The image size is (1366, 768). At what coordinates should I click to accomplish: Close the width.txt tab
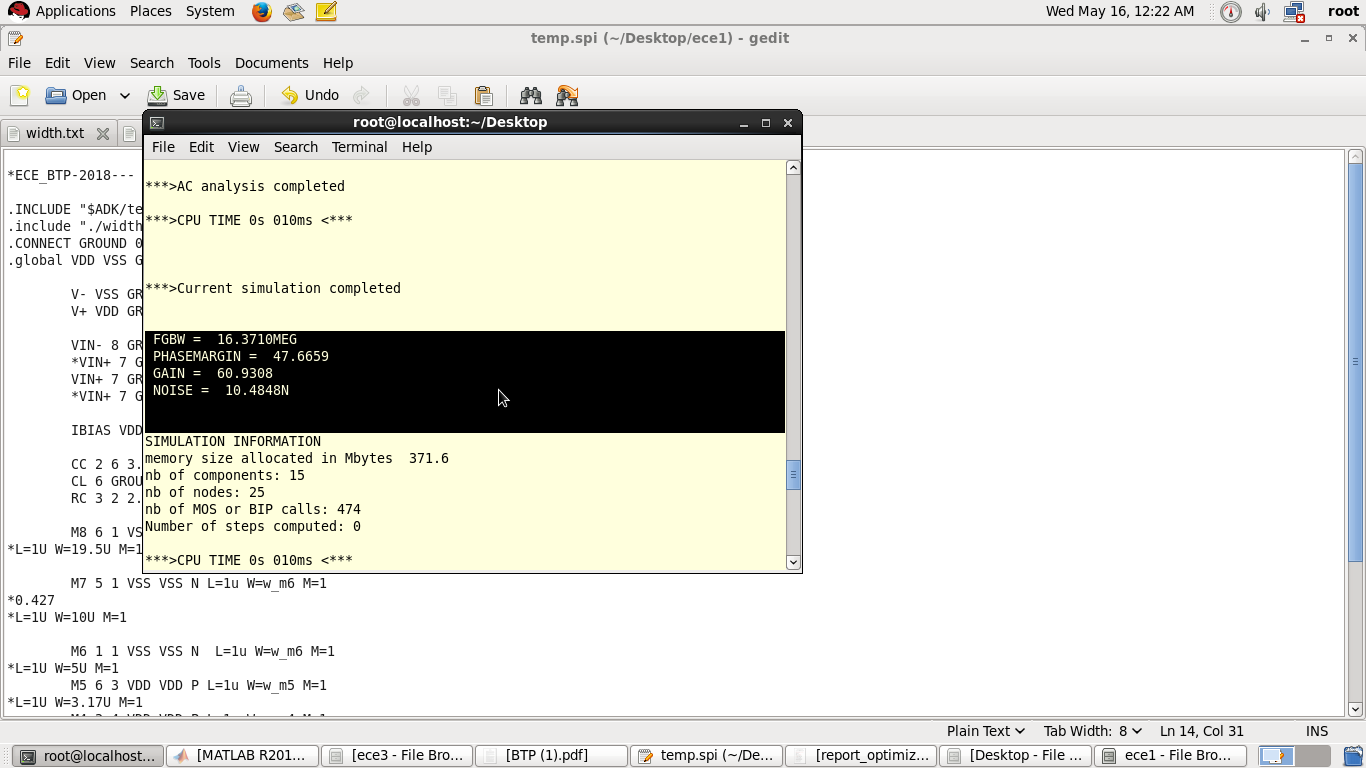pyautogui.click(x=102, y=133)
